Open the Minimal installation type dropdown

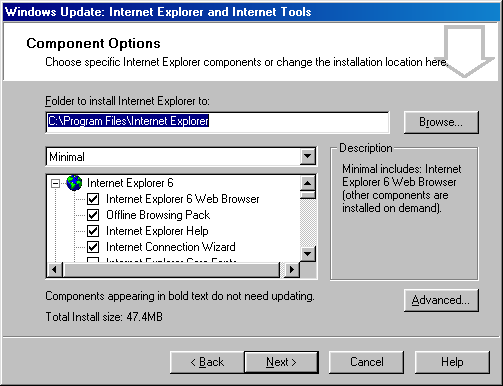coord(307,156)
